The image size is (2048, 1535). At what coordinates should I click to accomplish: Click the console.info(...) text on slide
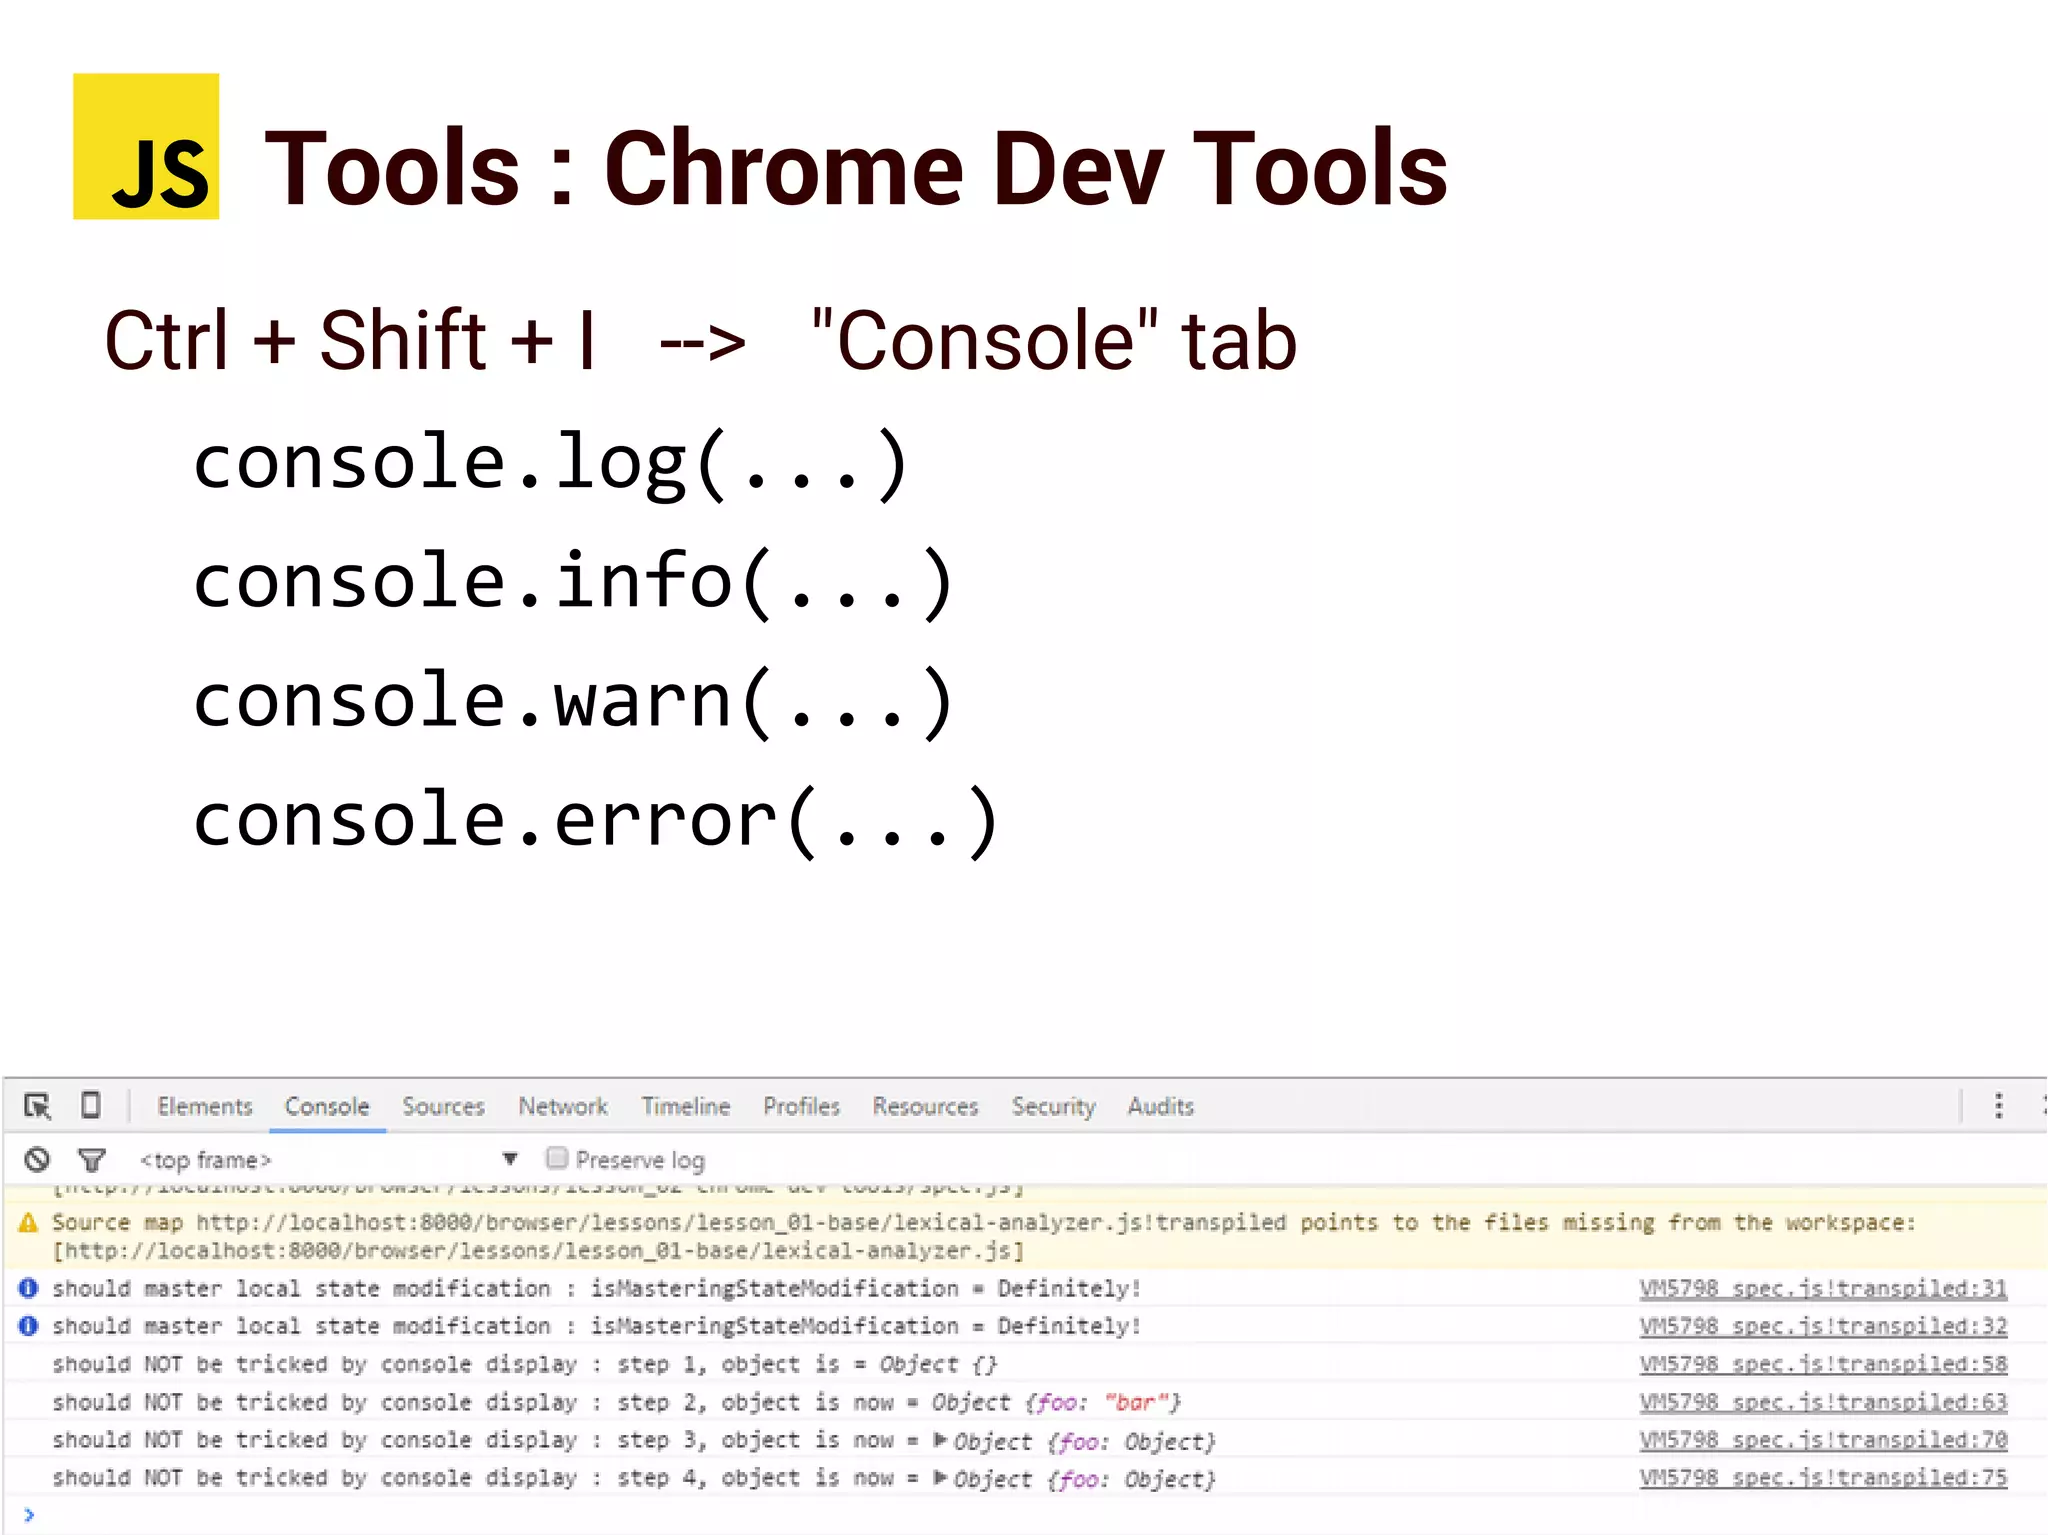point(573,583)
